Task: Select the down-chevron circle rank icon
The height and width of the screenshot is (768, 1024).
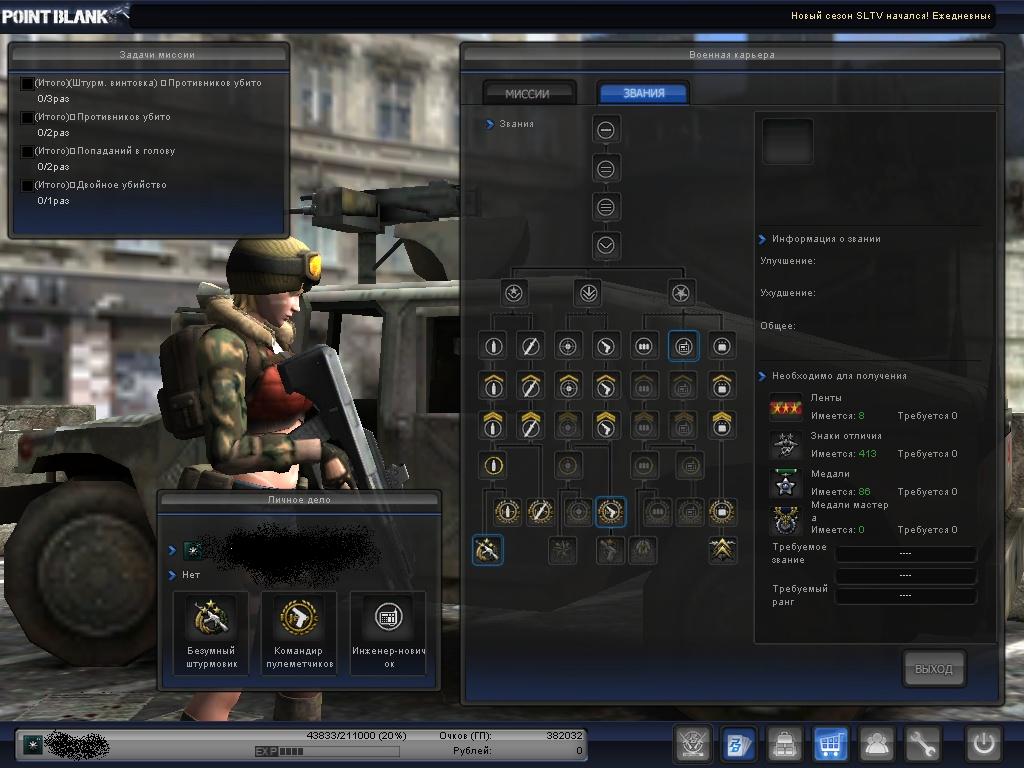Action: (x=606, y=246)
